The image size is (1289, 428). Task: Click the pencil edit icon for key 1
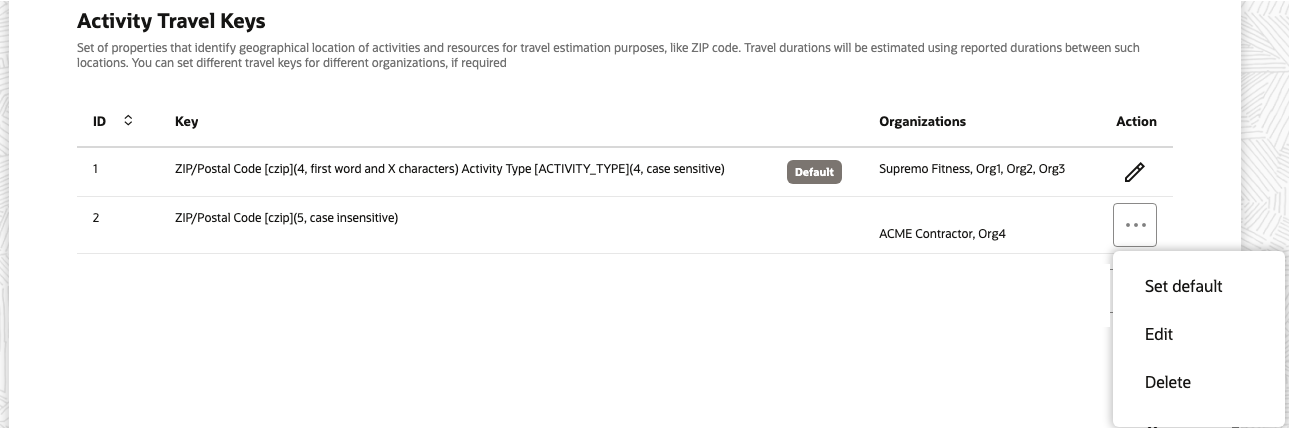pyautogui.click(x=1134, y=172)
